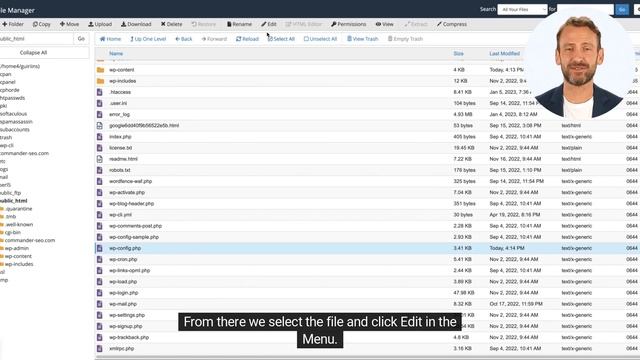Select the readme.html file icon

tap(100, 159)
